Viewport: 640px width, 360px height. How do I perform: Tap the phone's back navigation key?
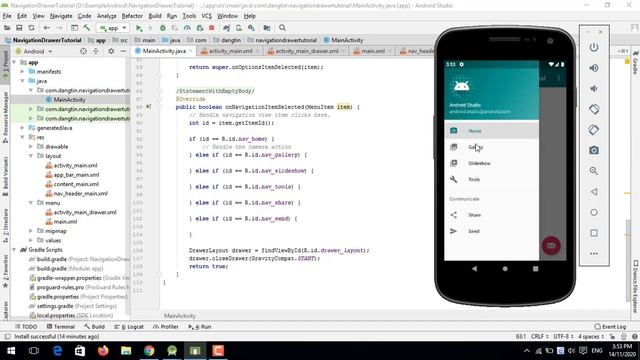[x=474, y=269]
